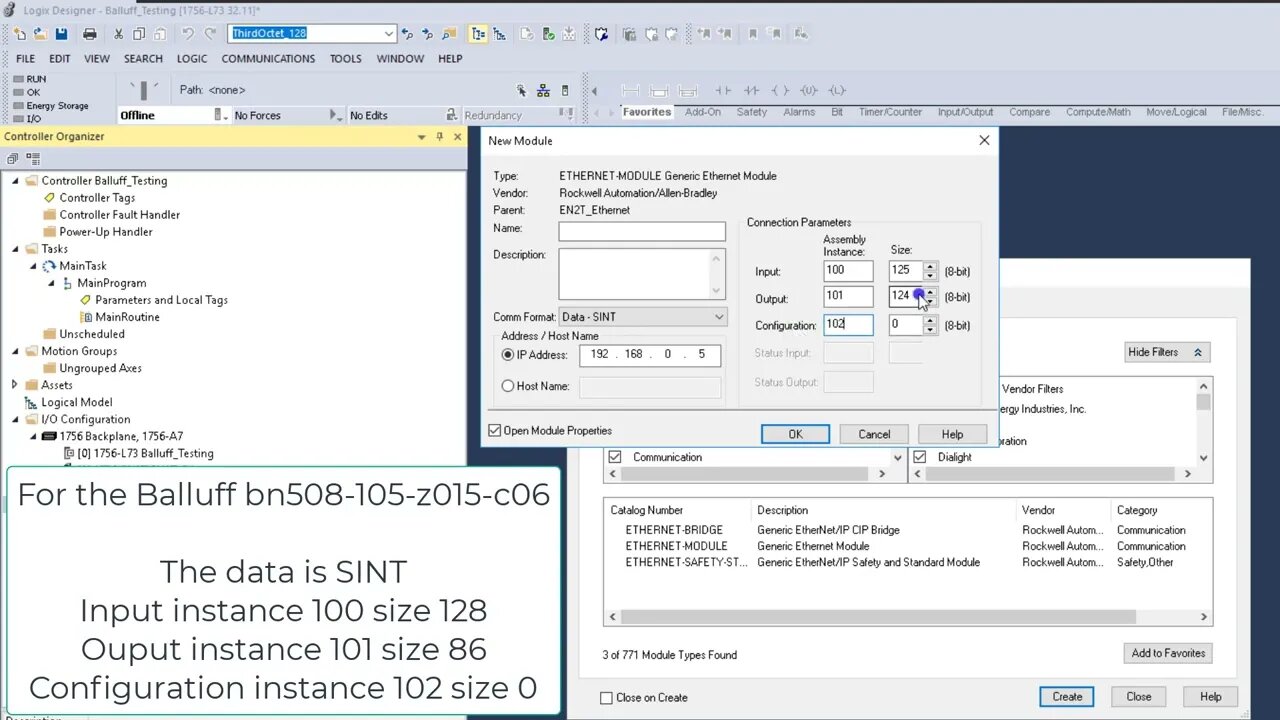Click the Open project folder icon

point(41,33)
